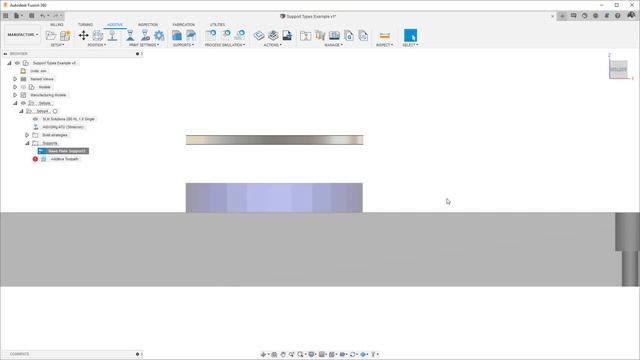This screenshot has width=640, height=360.
Task: Select the Base Plate Support item
Action: click(63, 151)
